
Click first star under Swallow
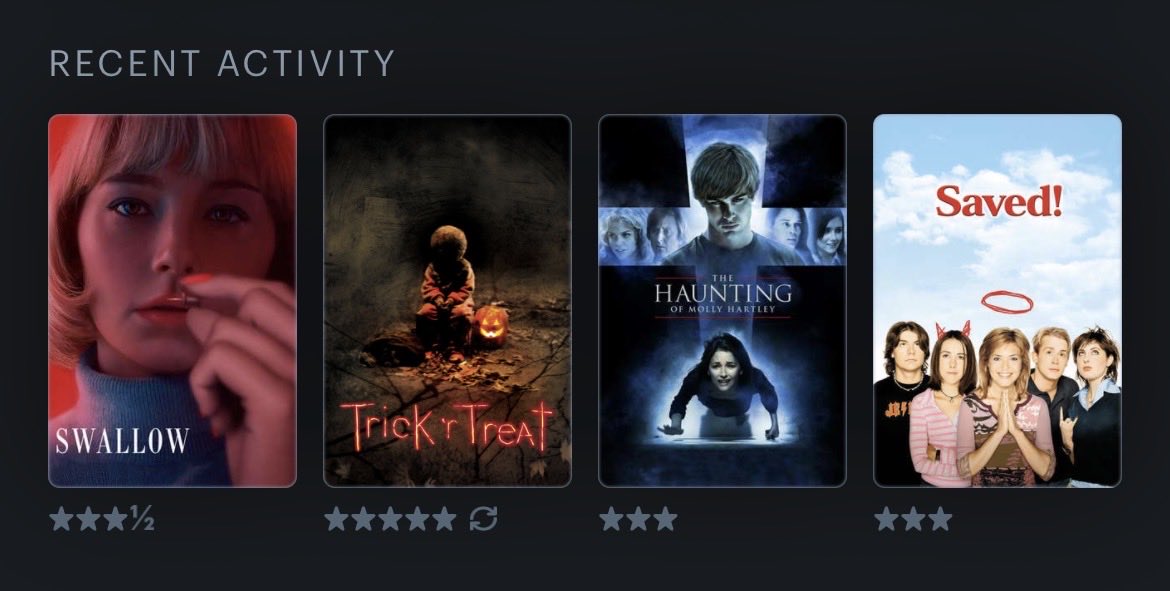pos(62,519)
